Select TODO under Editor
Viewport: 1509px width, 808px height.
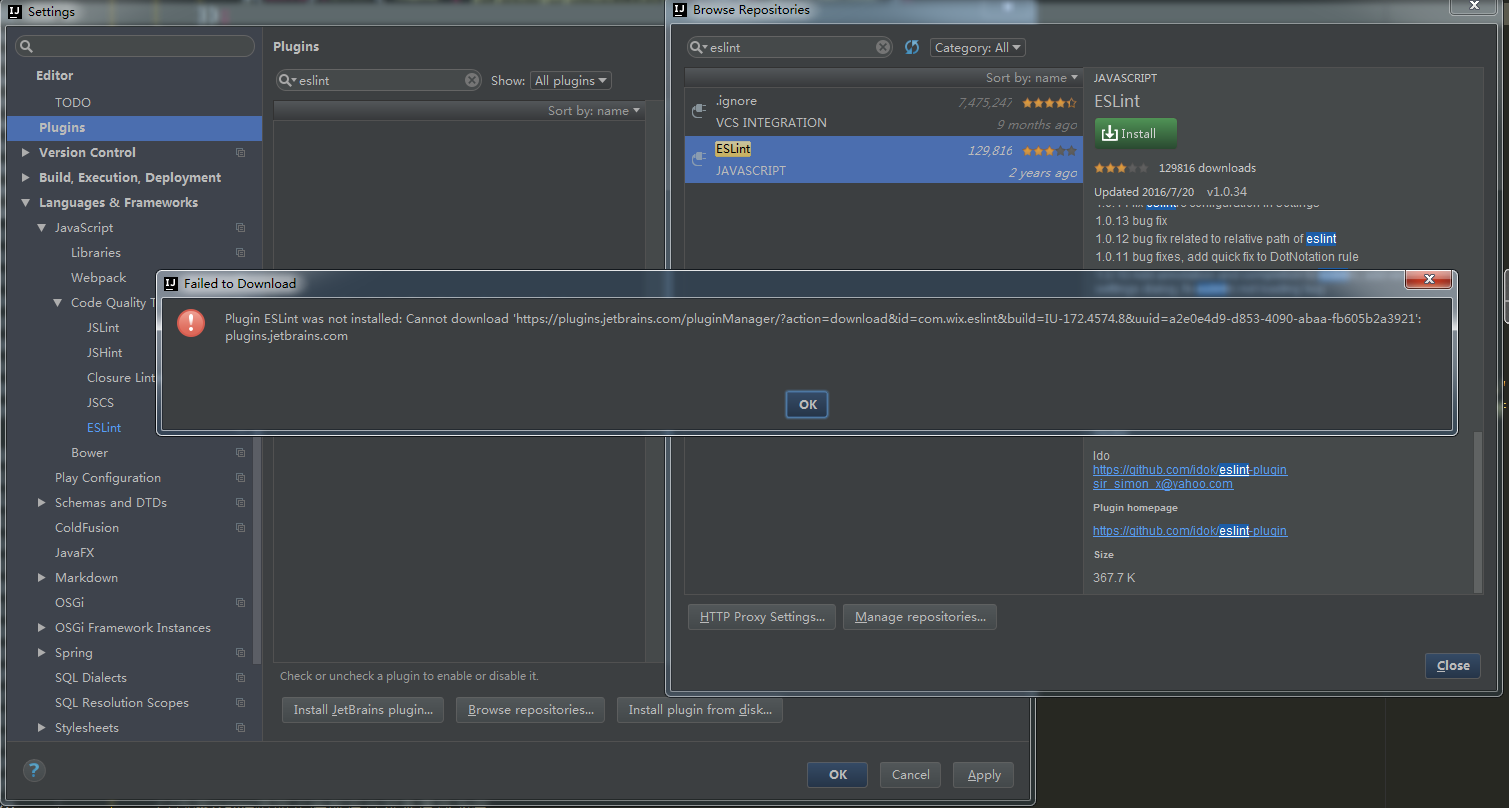tap(73, 103)
